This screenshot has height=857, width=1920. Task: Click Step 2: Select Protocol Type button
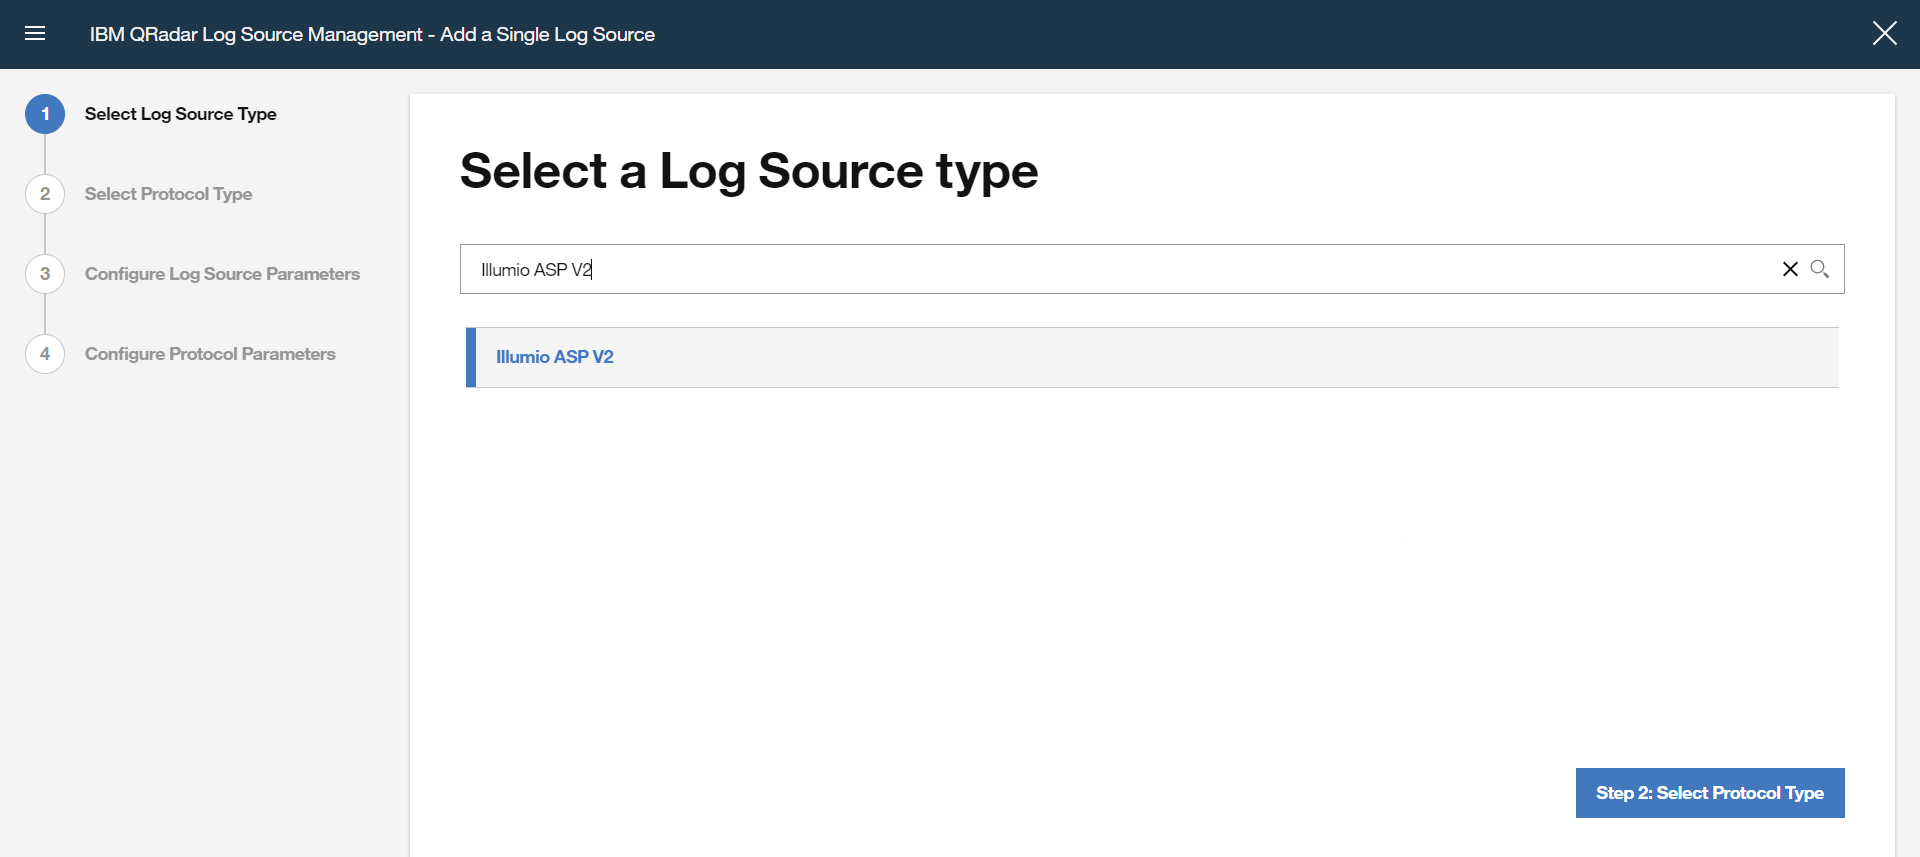(1710, 793)
